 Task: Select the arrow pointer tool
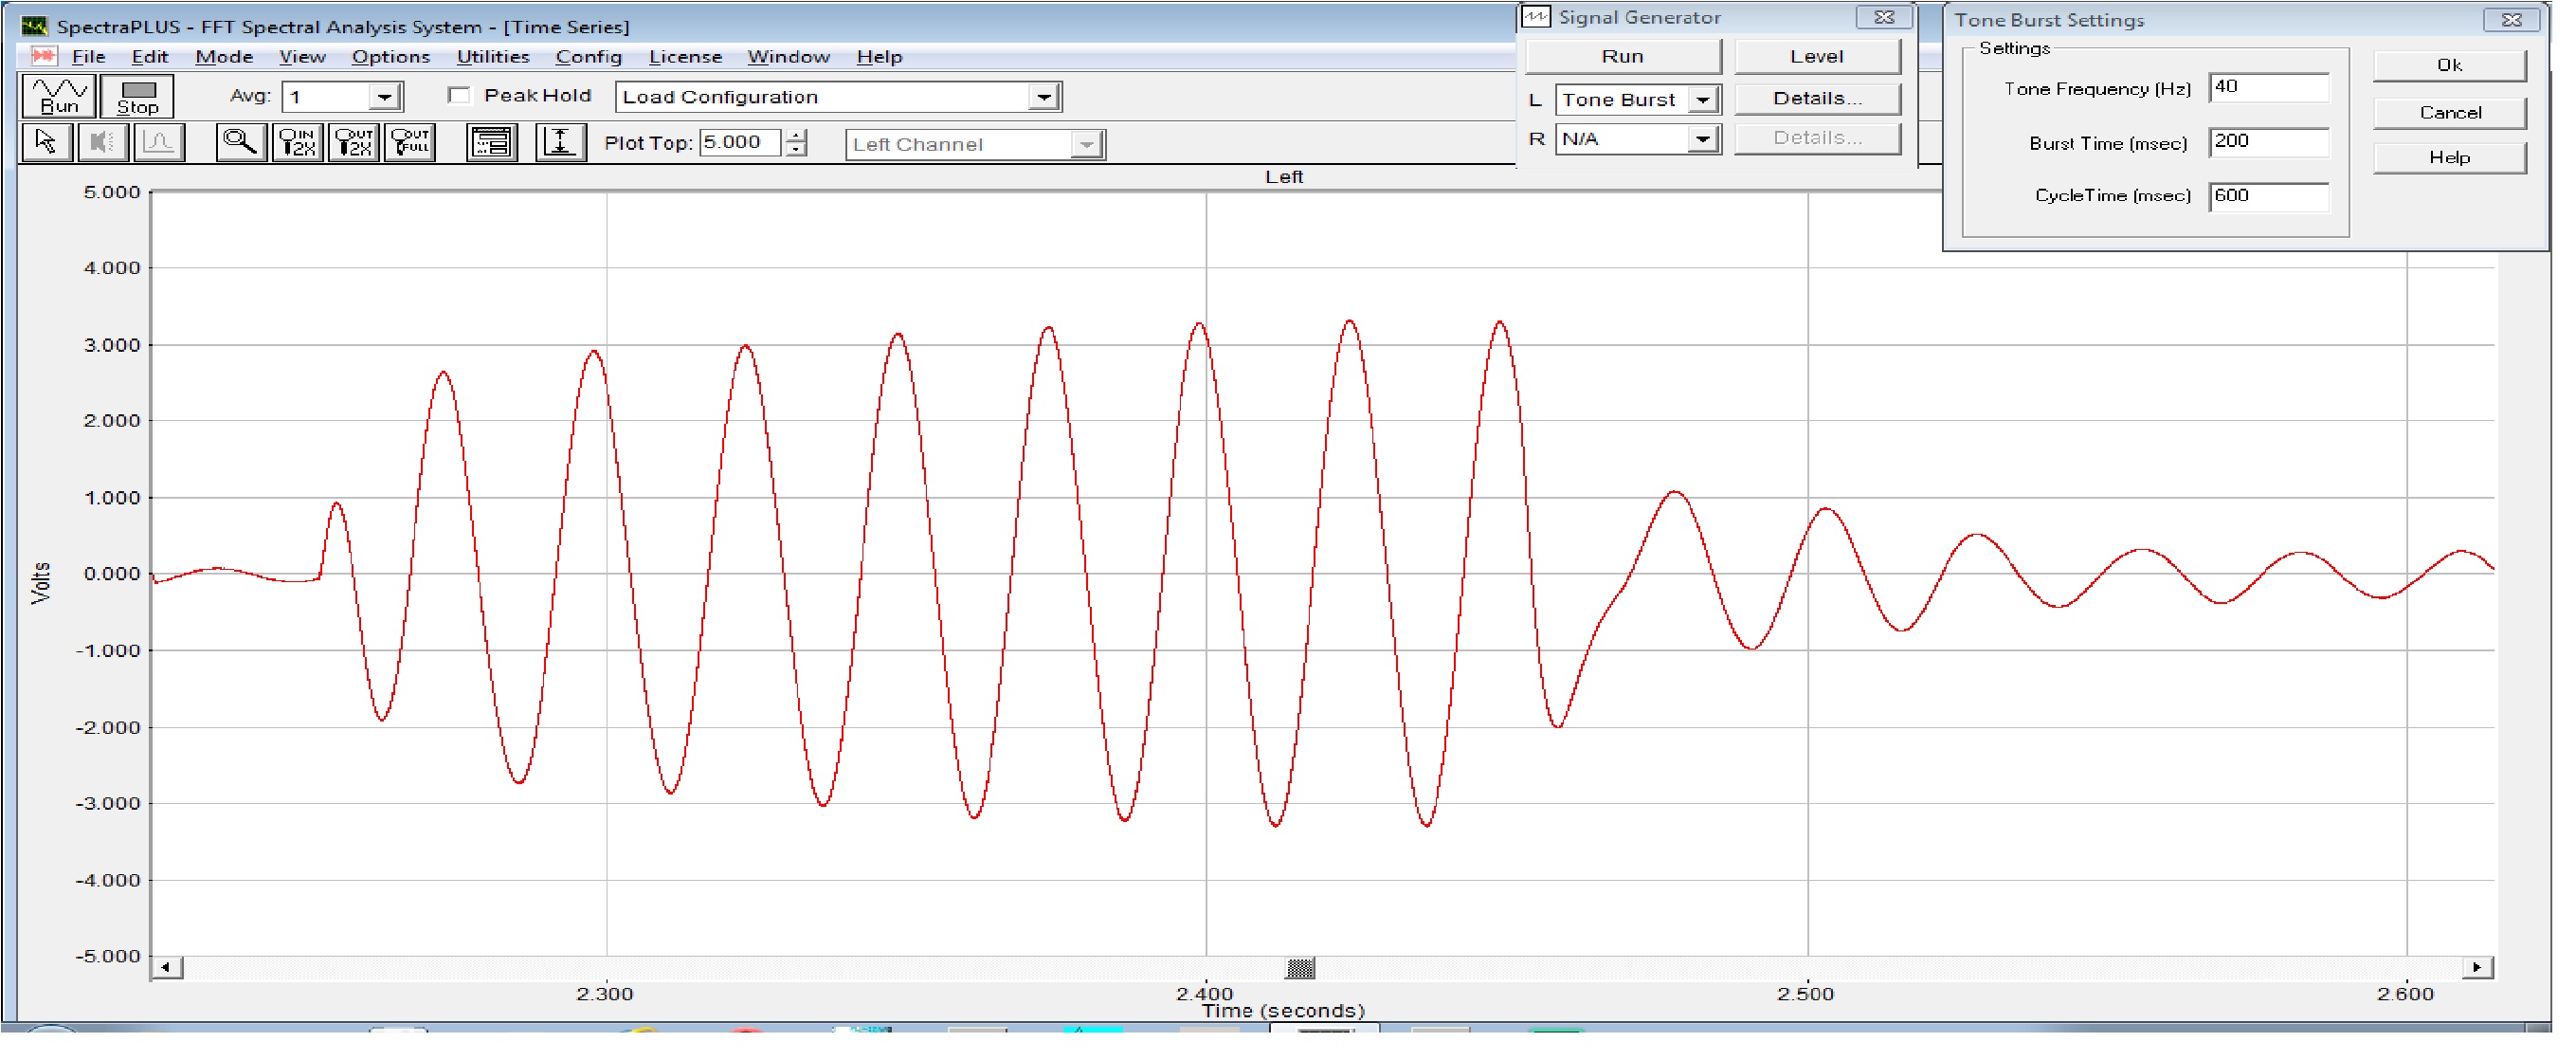point(46,142)
